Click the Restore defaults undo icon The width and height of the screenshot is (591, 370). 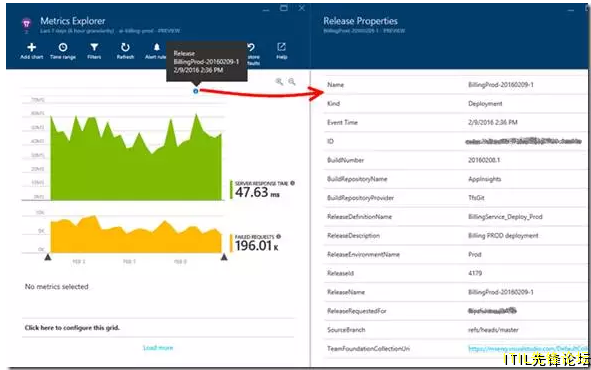point(251,47)
